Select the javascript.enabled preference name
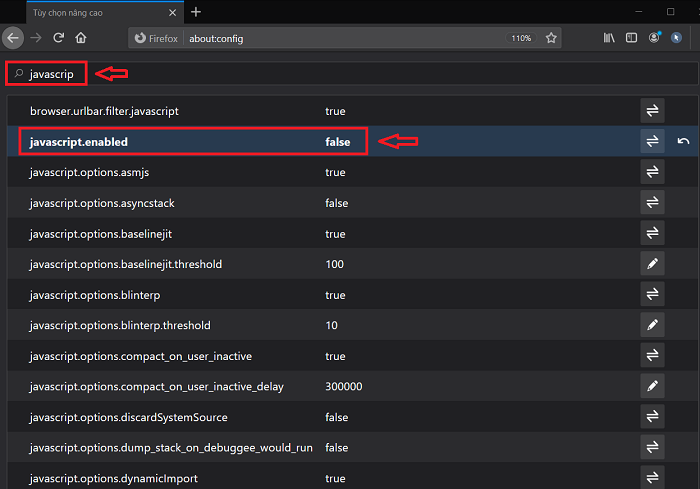Viewport: 700px width, 489px height. click(79, 142)
